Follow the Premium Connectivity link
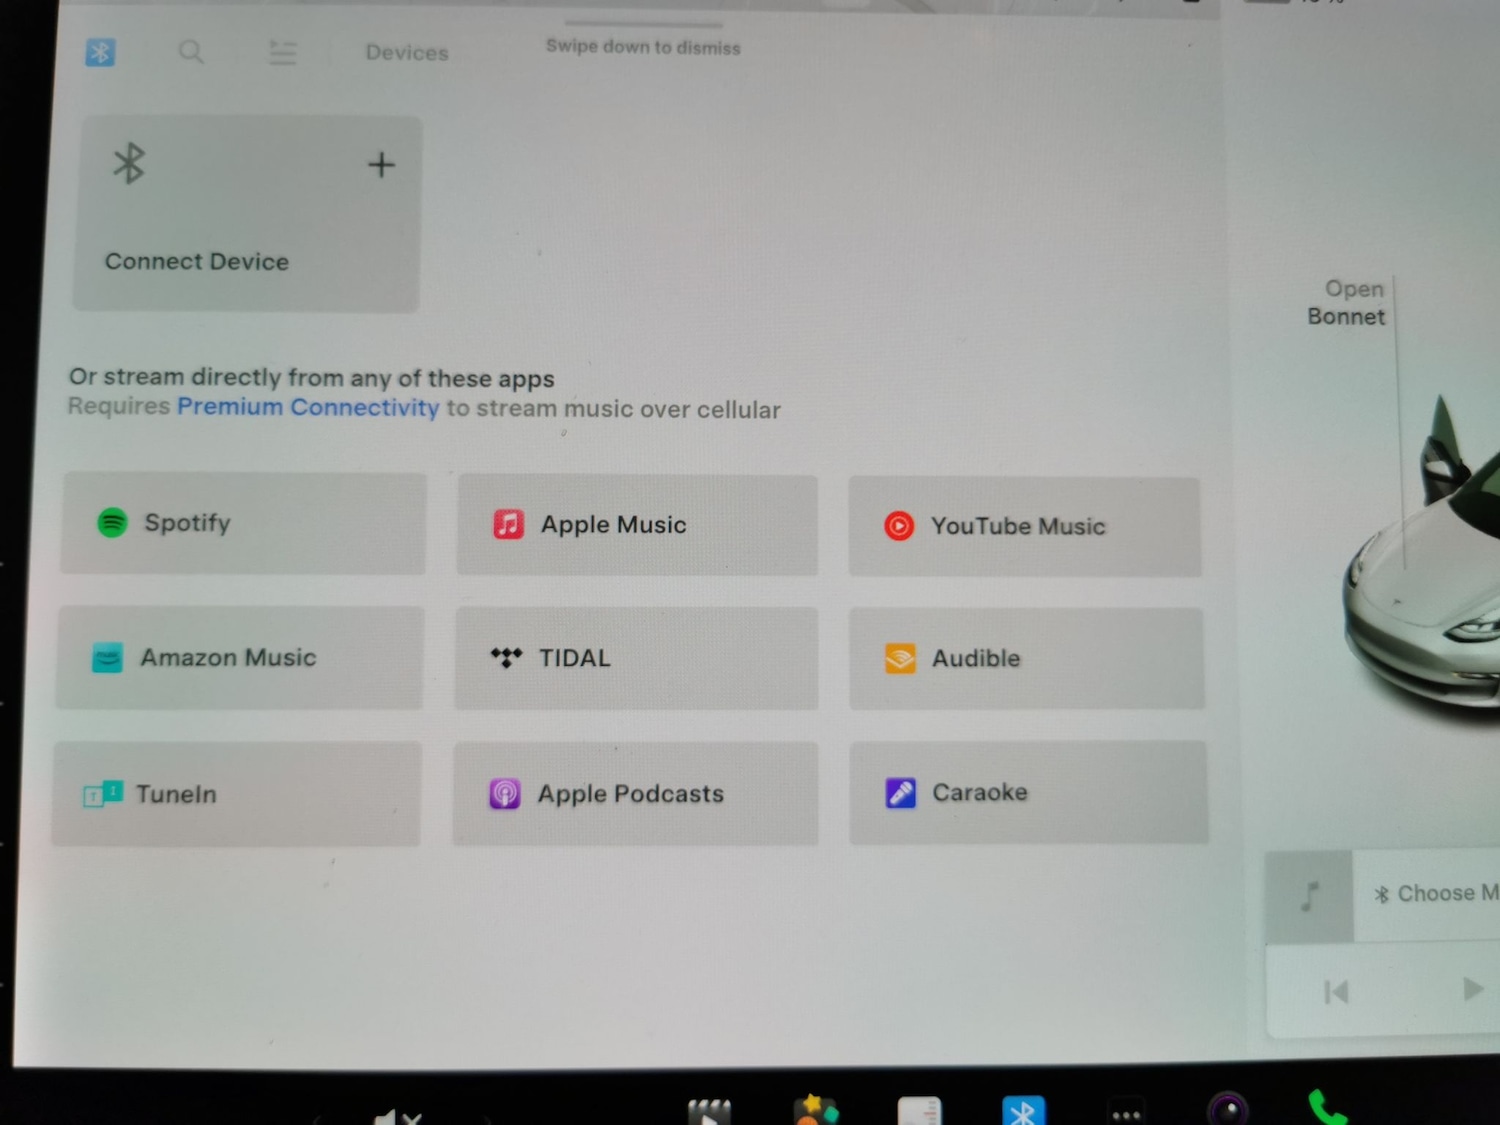Image resolution: width=1500 pixels, height=1125 pixels. tap(308, 407)
